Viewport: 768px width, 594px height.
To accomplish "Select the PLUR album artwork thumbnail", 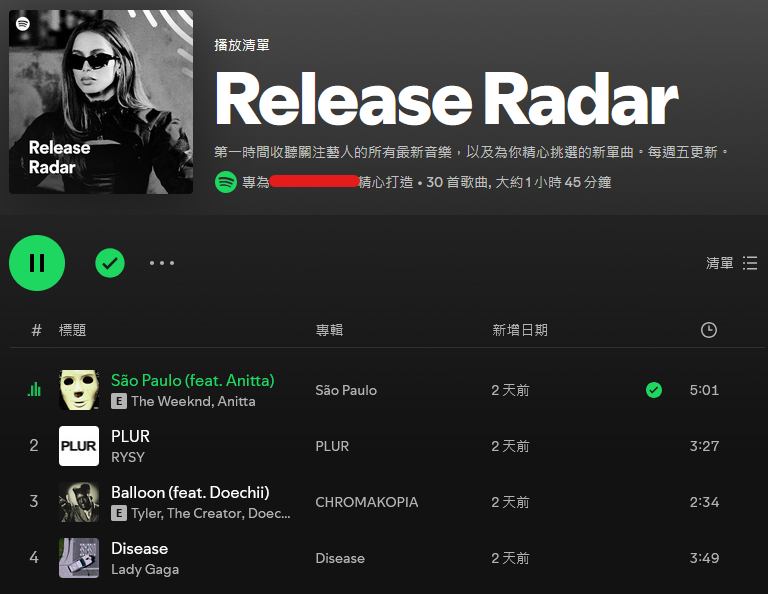I will 79,446.
